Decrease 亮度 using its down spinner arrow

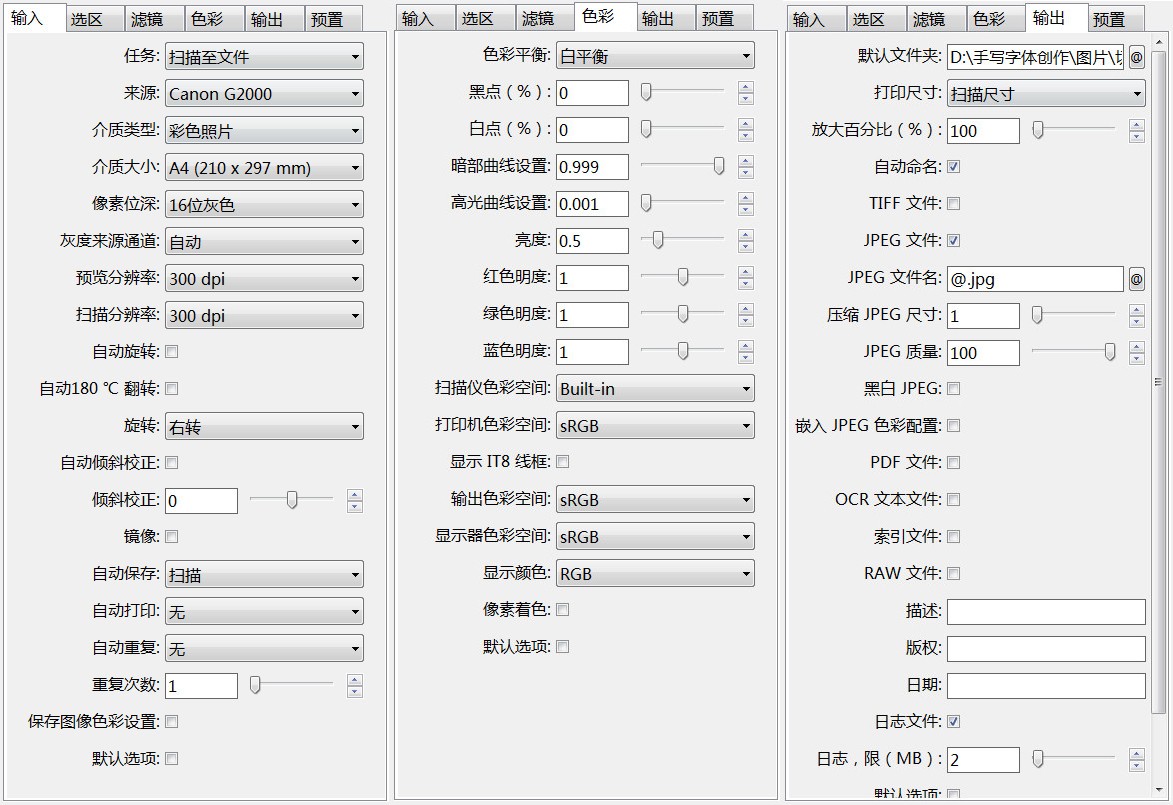tap(746, 247)
